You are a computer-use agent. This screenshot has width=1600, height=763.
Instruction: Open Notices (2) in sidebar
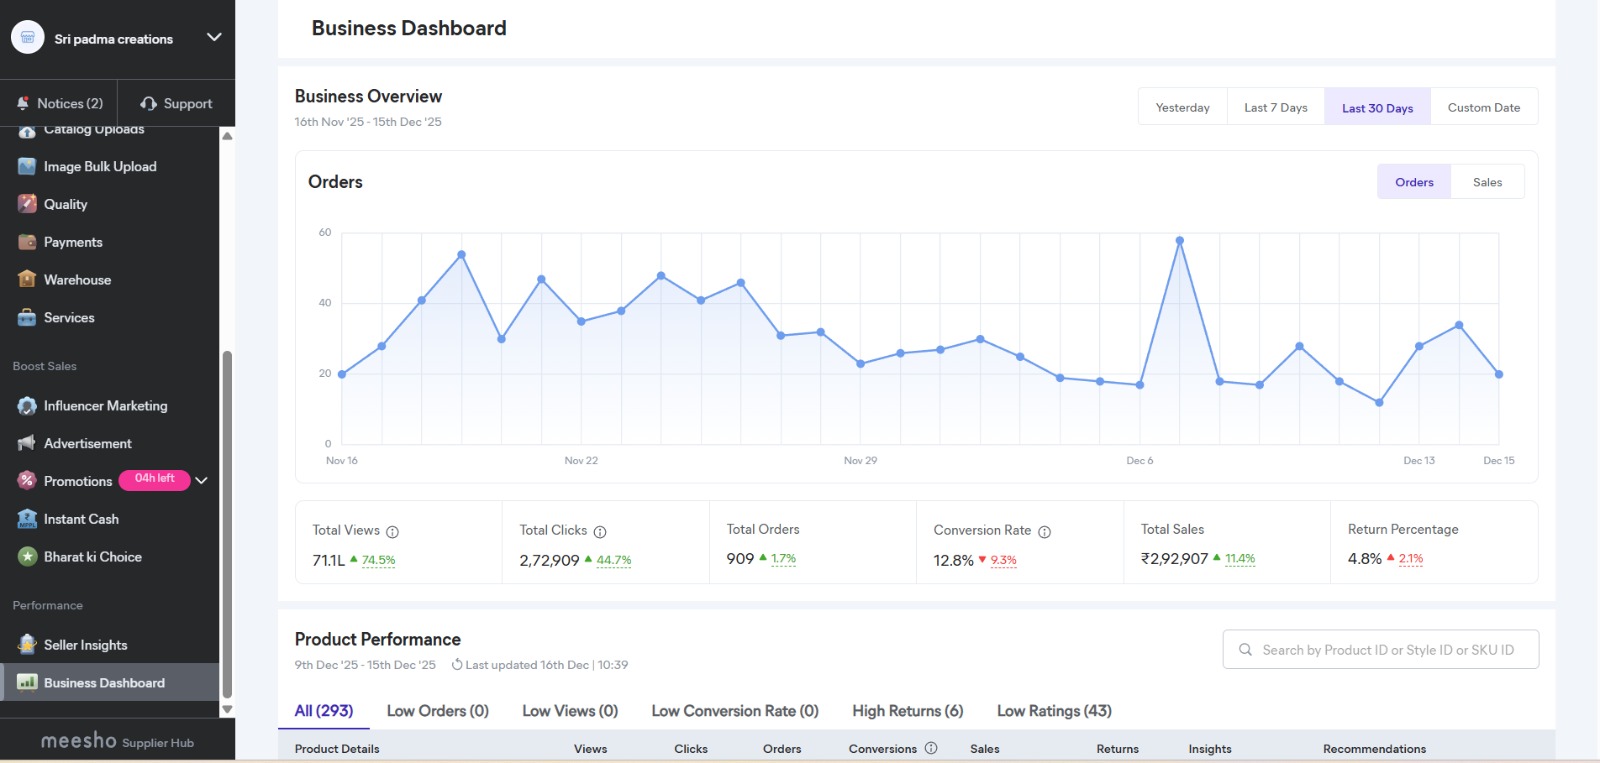point(60,104)
